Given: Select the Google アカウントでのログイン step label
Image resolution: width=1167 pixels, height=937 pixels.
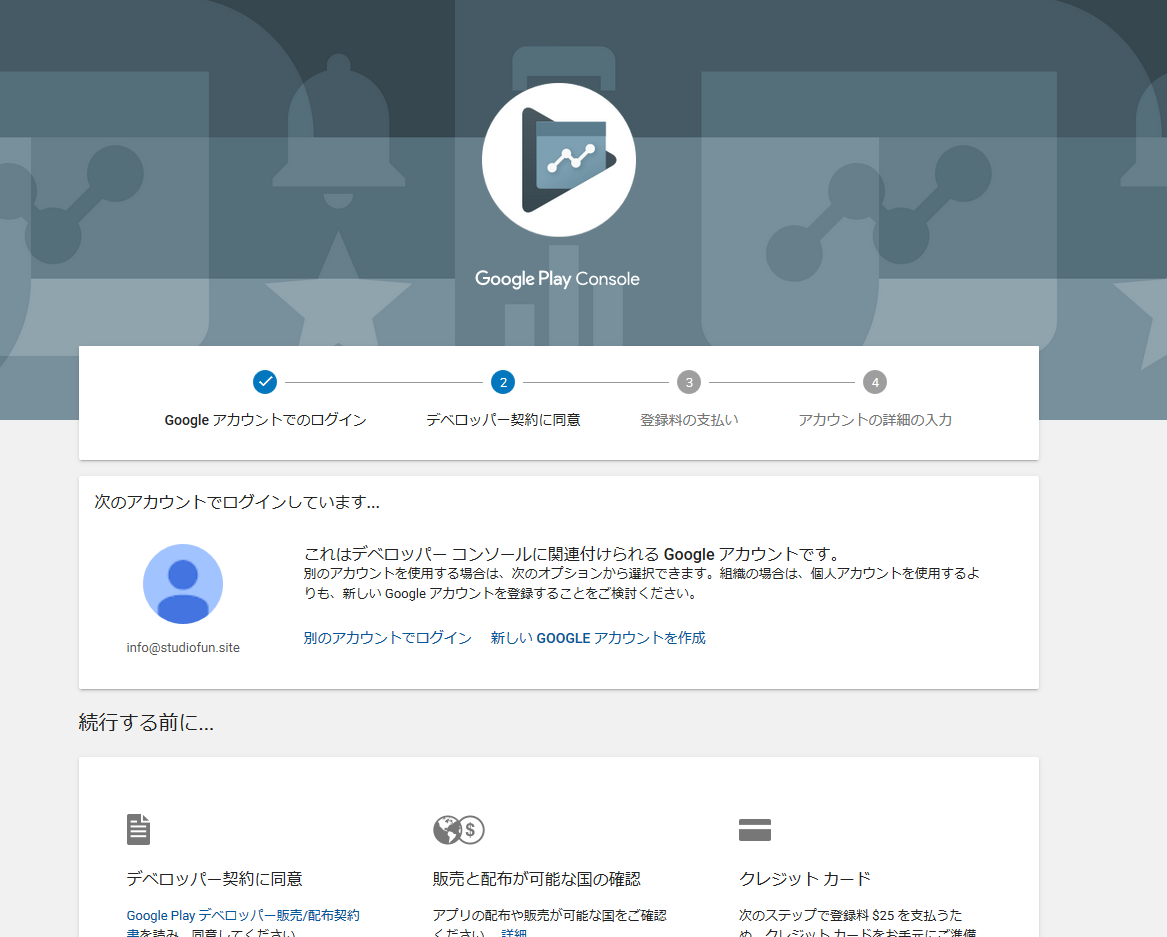Looking at the screenshot, I should point(266,420).
